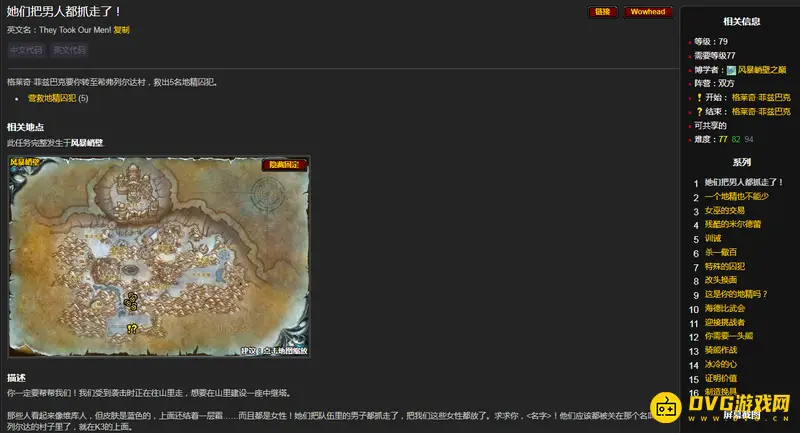Click the 等级：79 info row
The width and height of the screenshot is (800, 433).
(711, 42)
